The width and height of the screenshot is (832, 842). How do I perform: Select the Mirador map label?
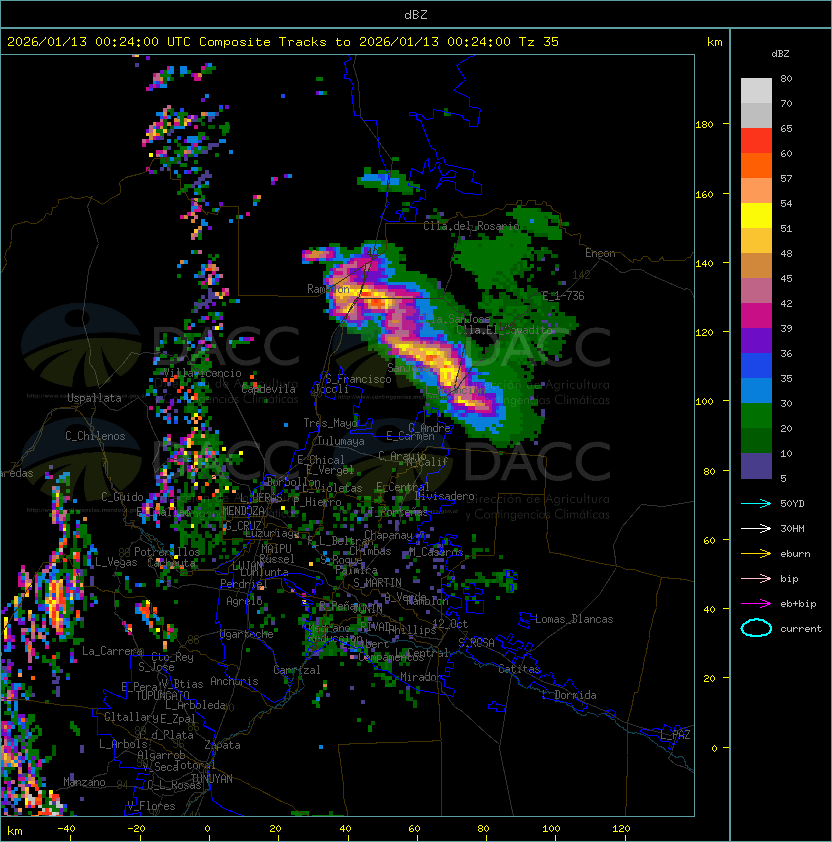pyautogui.click(x=421, y=677)
